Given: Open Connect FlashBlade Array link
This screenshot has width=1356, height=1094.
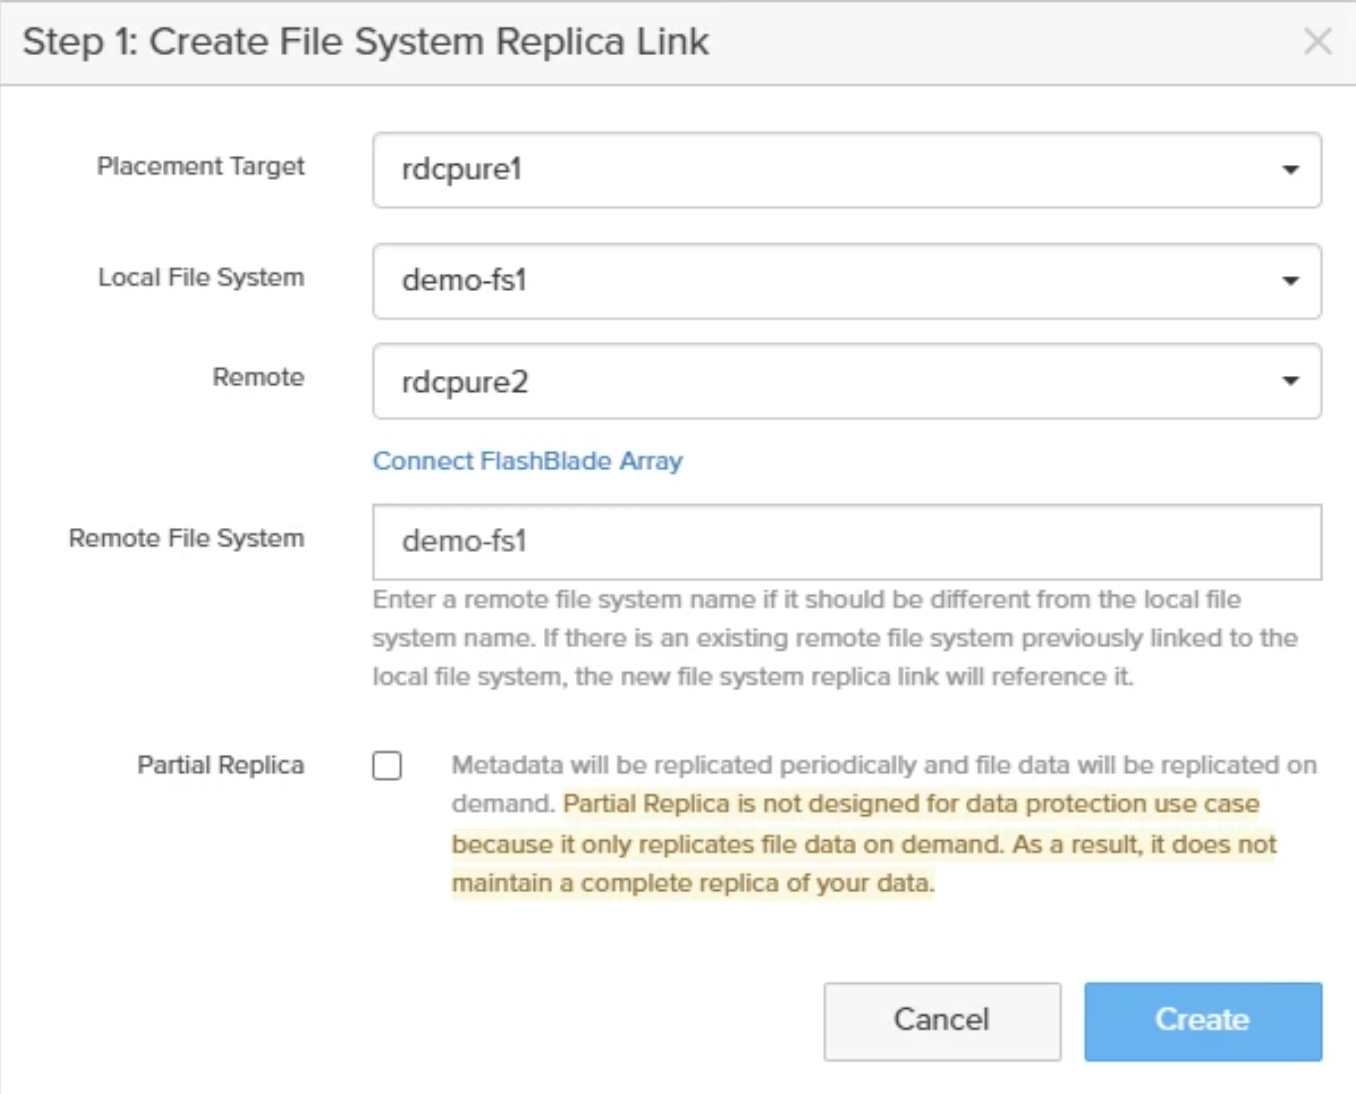Looking at the screenshot, I should pos(527,461).
